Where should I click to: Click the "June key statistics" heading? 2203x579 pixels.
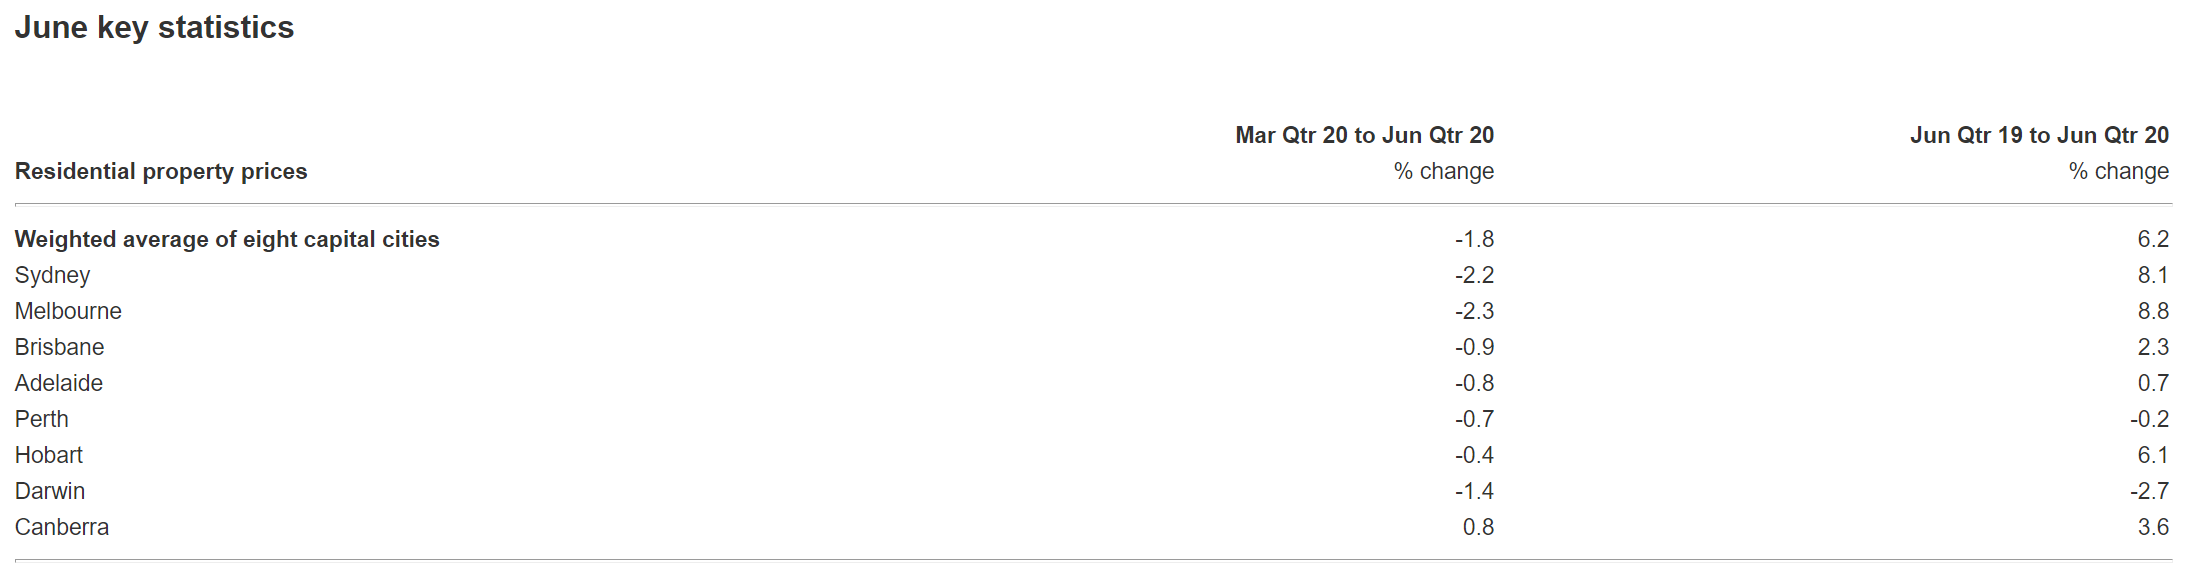point(154,28)
